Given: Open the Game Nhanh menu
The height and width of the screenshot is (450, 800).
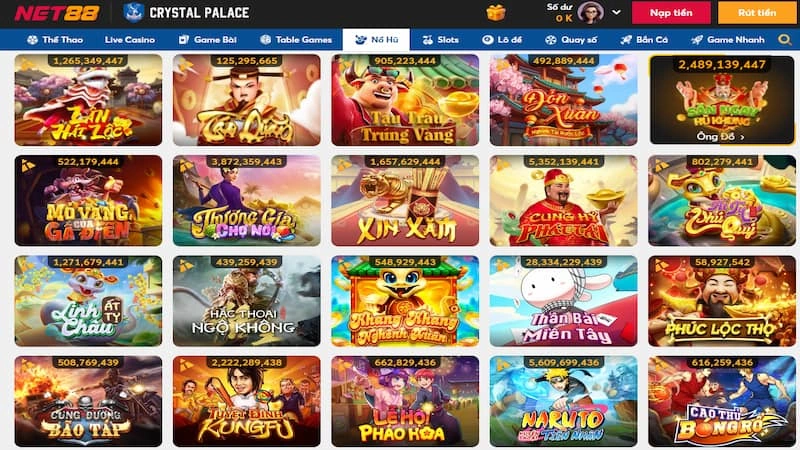Looking at the screenshot, I should [728, 40].
